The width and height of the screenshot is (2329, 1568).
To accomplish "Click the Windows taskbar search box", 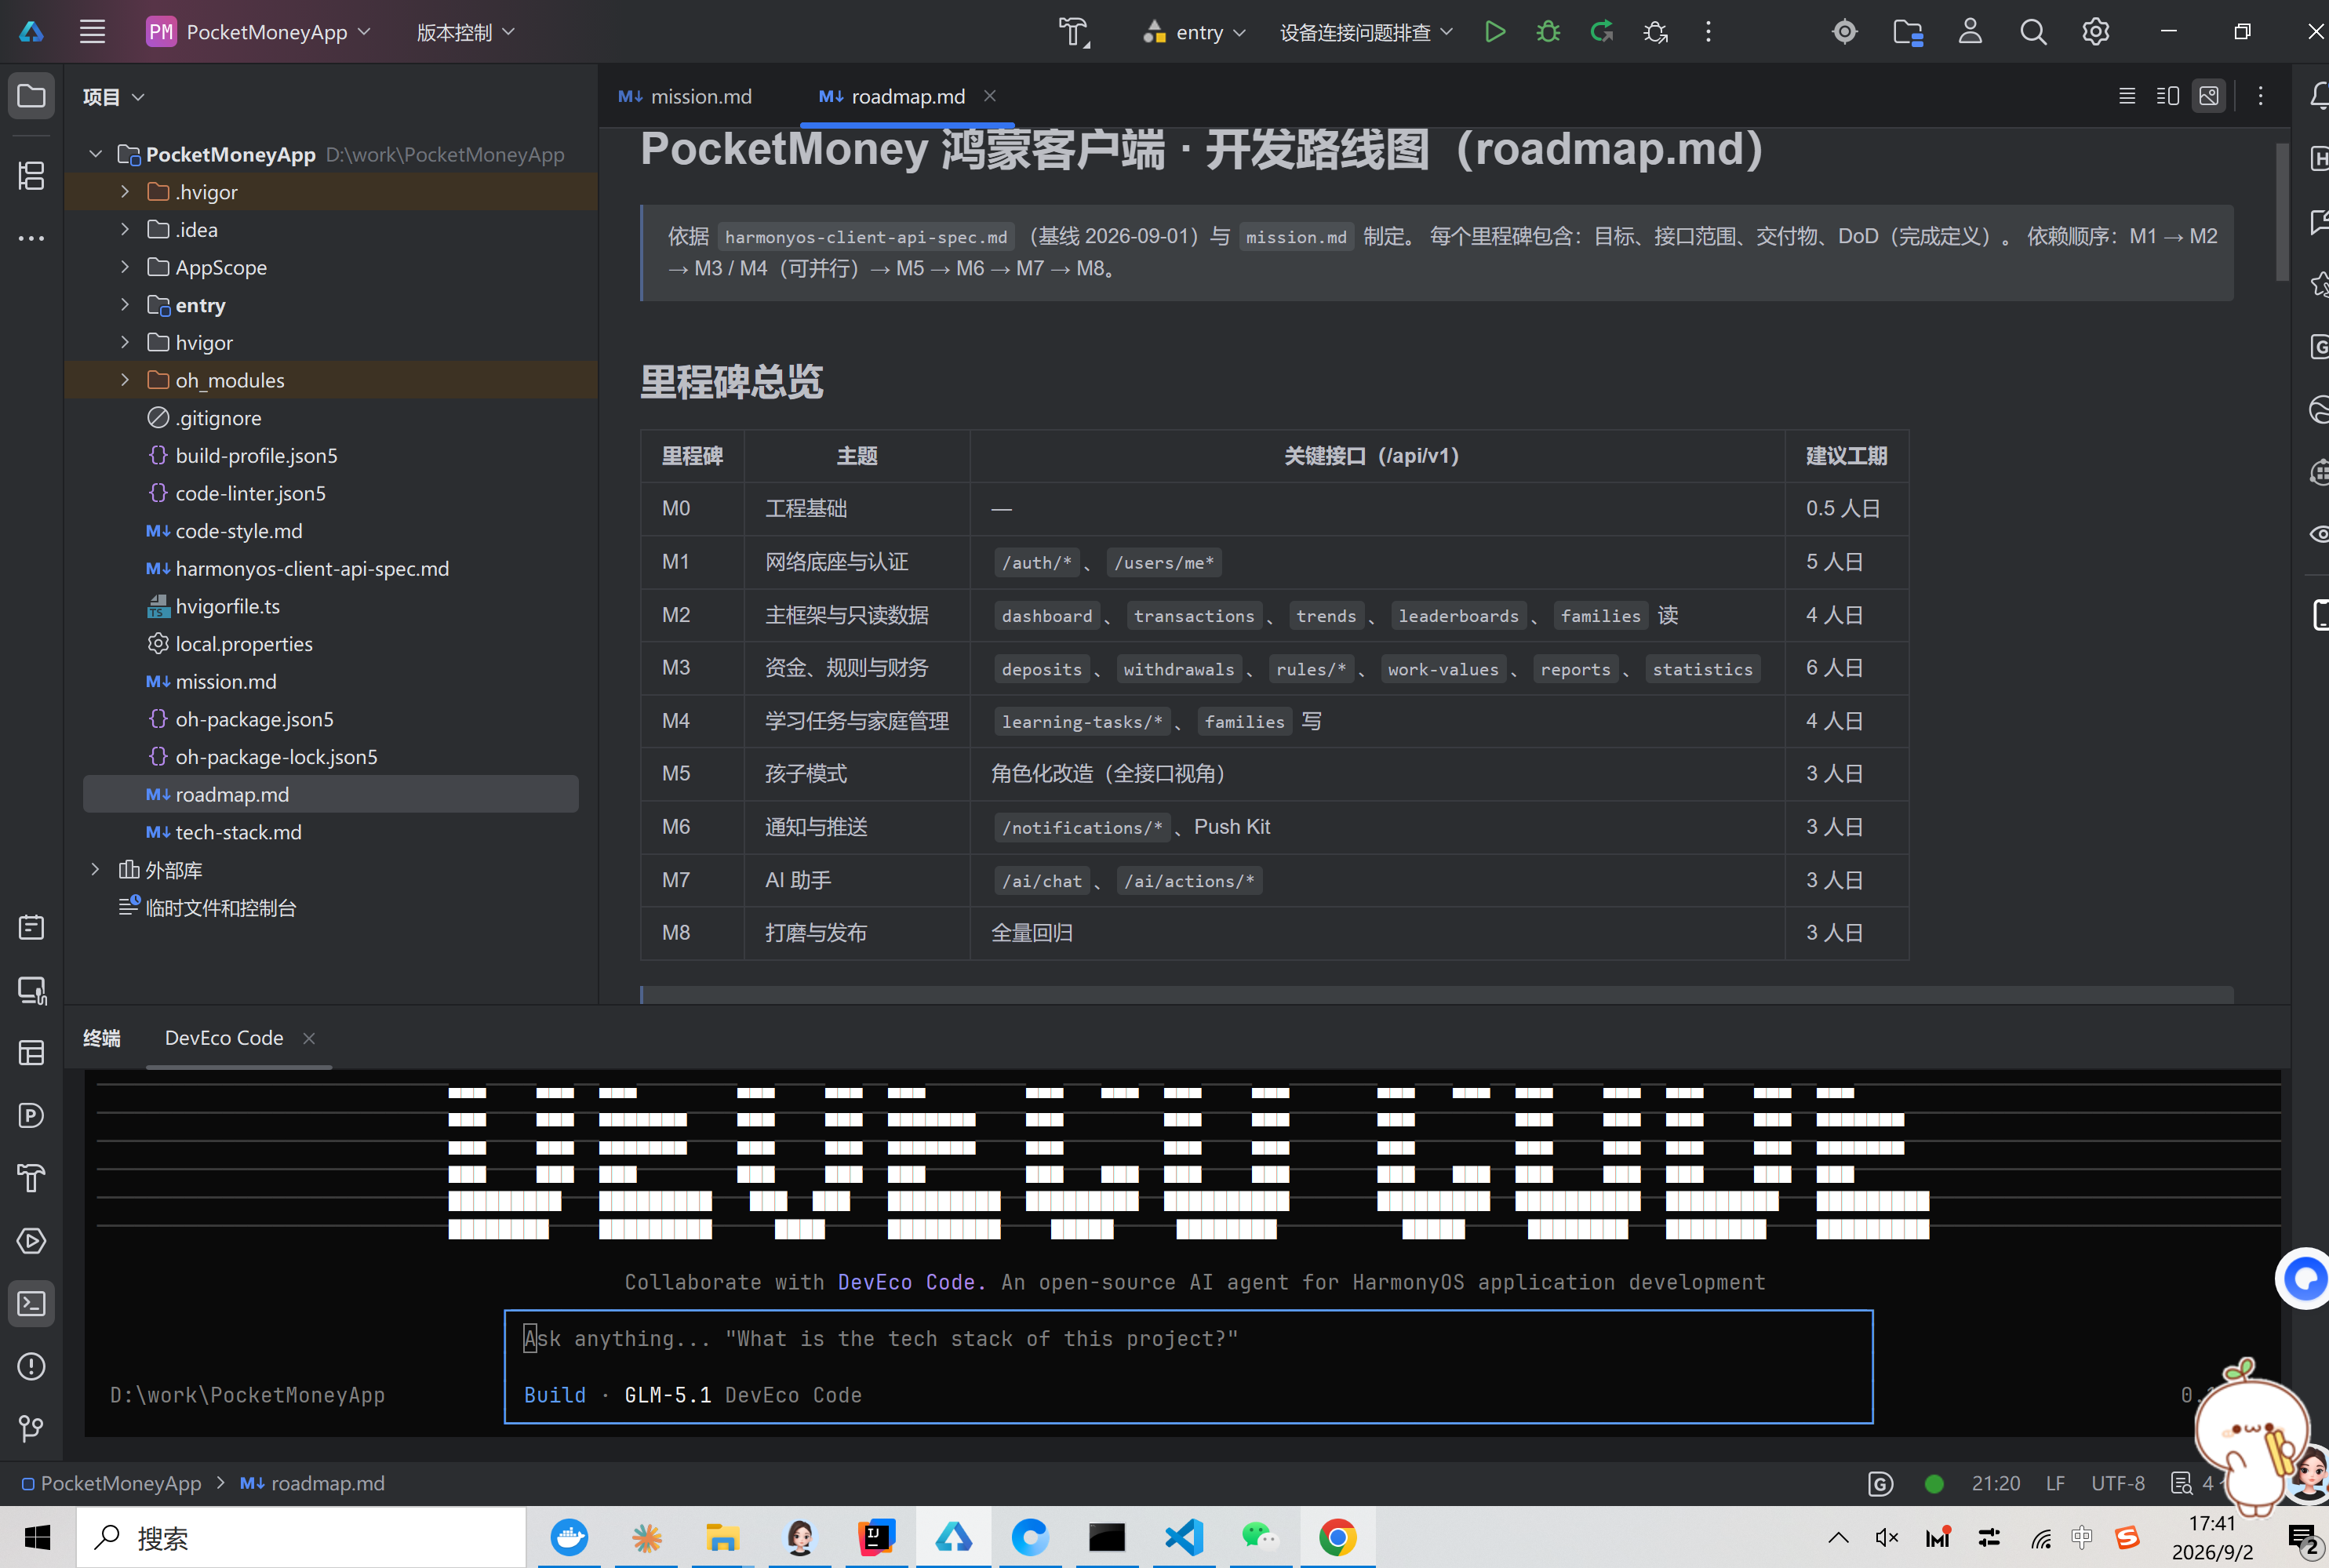I will click(301, 1538).
